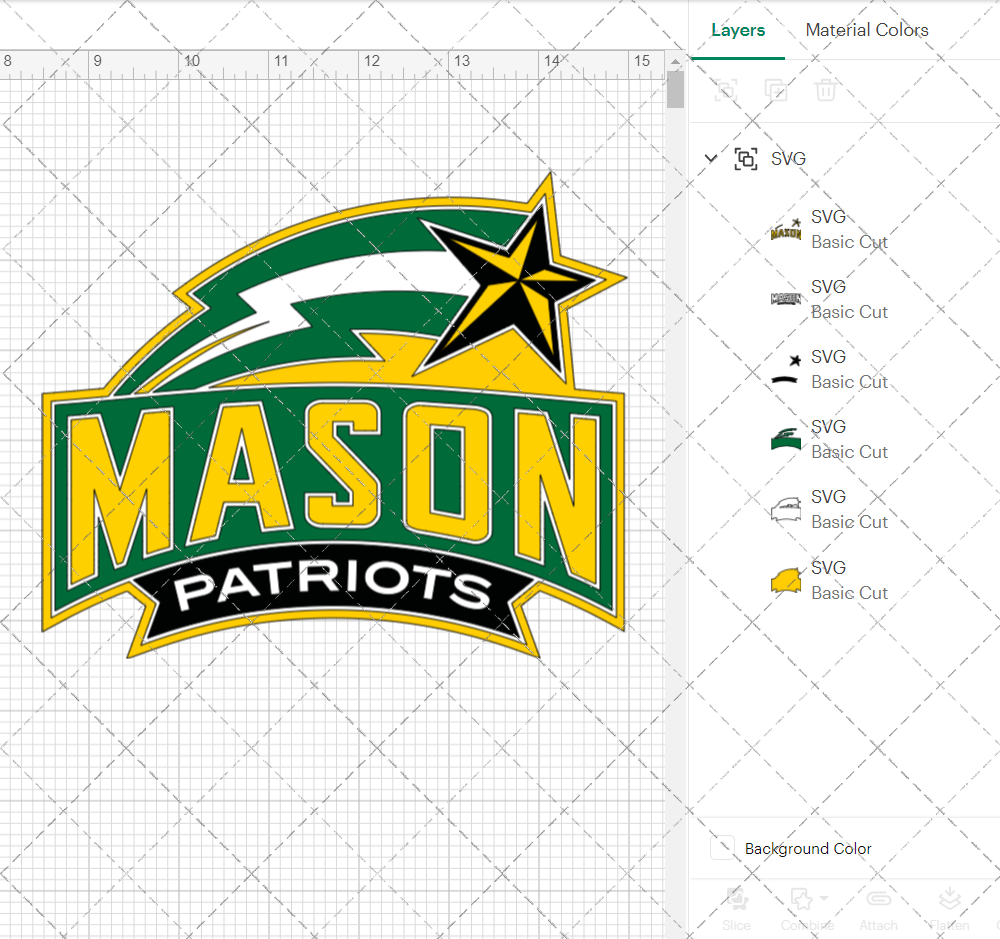
Task: Collapse the SVG group chevron
Action: (x=710, y=158)
